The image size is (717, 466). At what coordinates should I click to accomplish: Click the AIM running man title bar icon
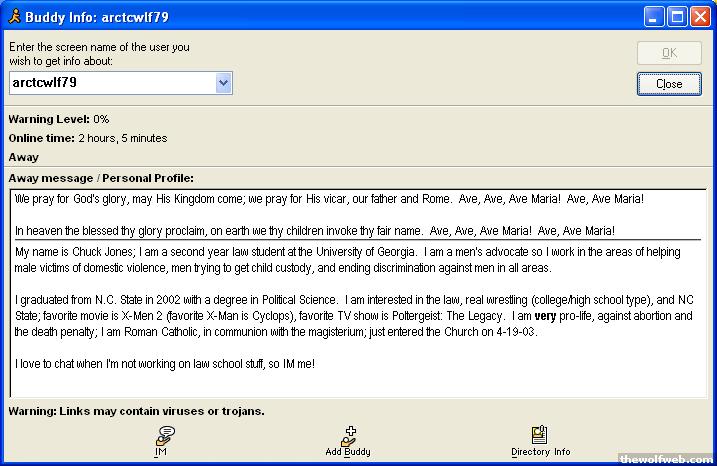[x=13, y=15]
